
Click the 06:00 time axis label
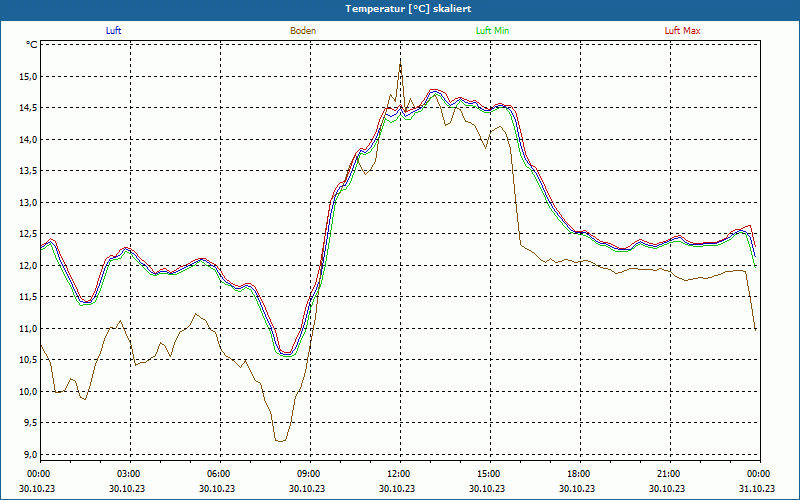pyautogui.click(x=220, y=474)
